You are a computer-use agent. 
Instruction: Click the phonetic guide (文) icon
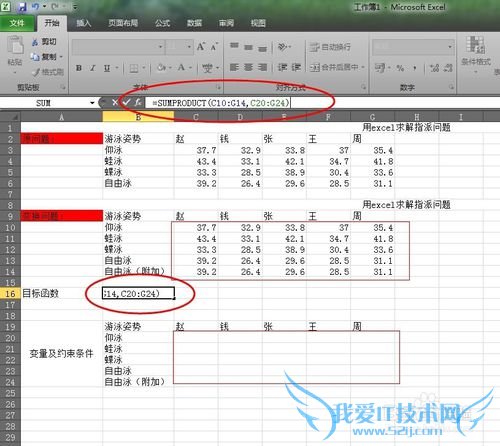click(x=207, y=68)
